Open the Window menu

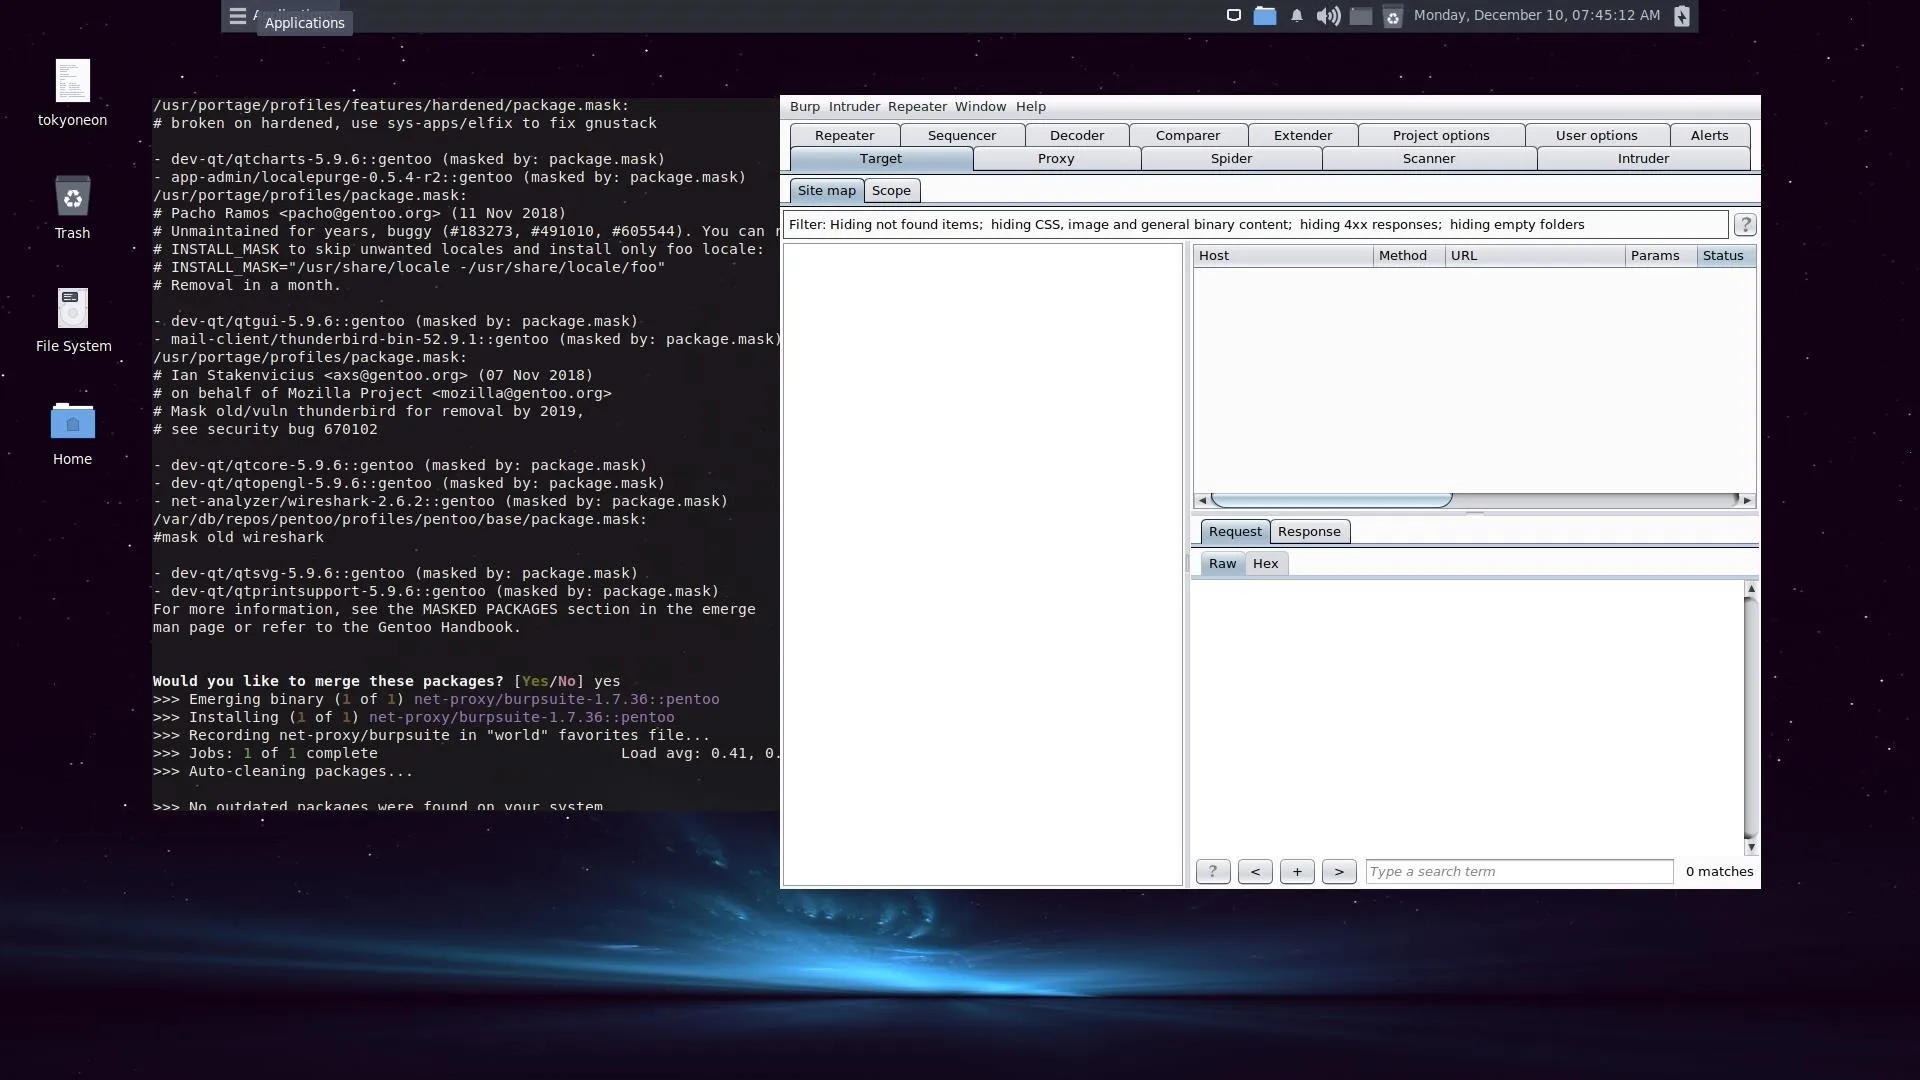980,107
